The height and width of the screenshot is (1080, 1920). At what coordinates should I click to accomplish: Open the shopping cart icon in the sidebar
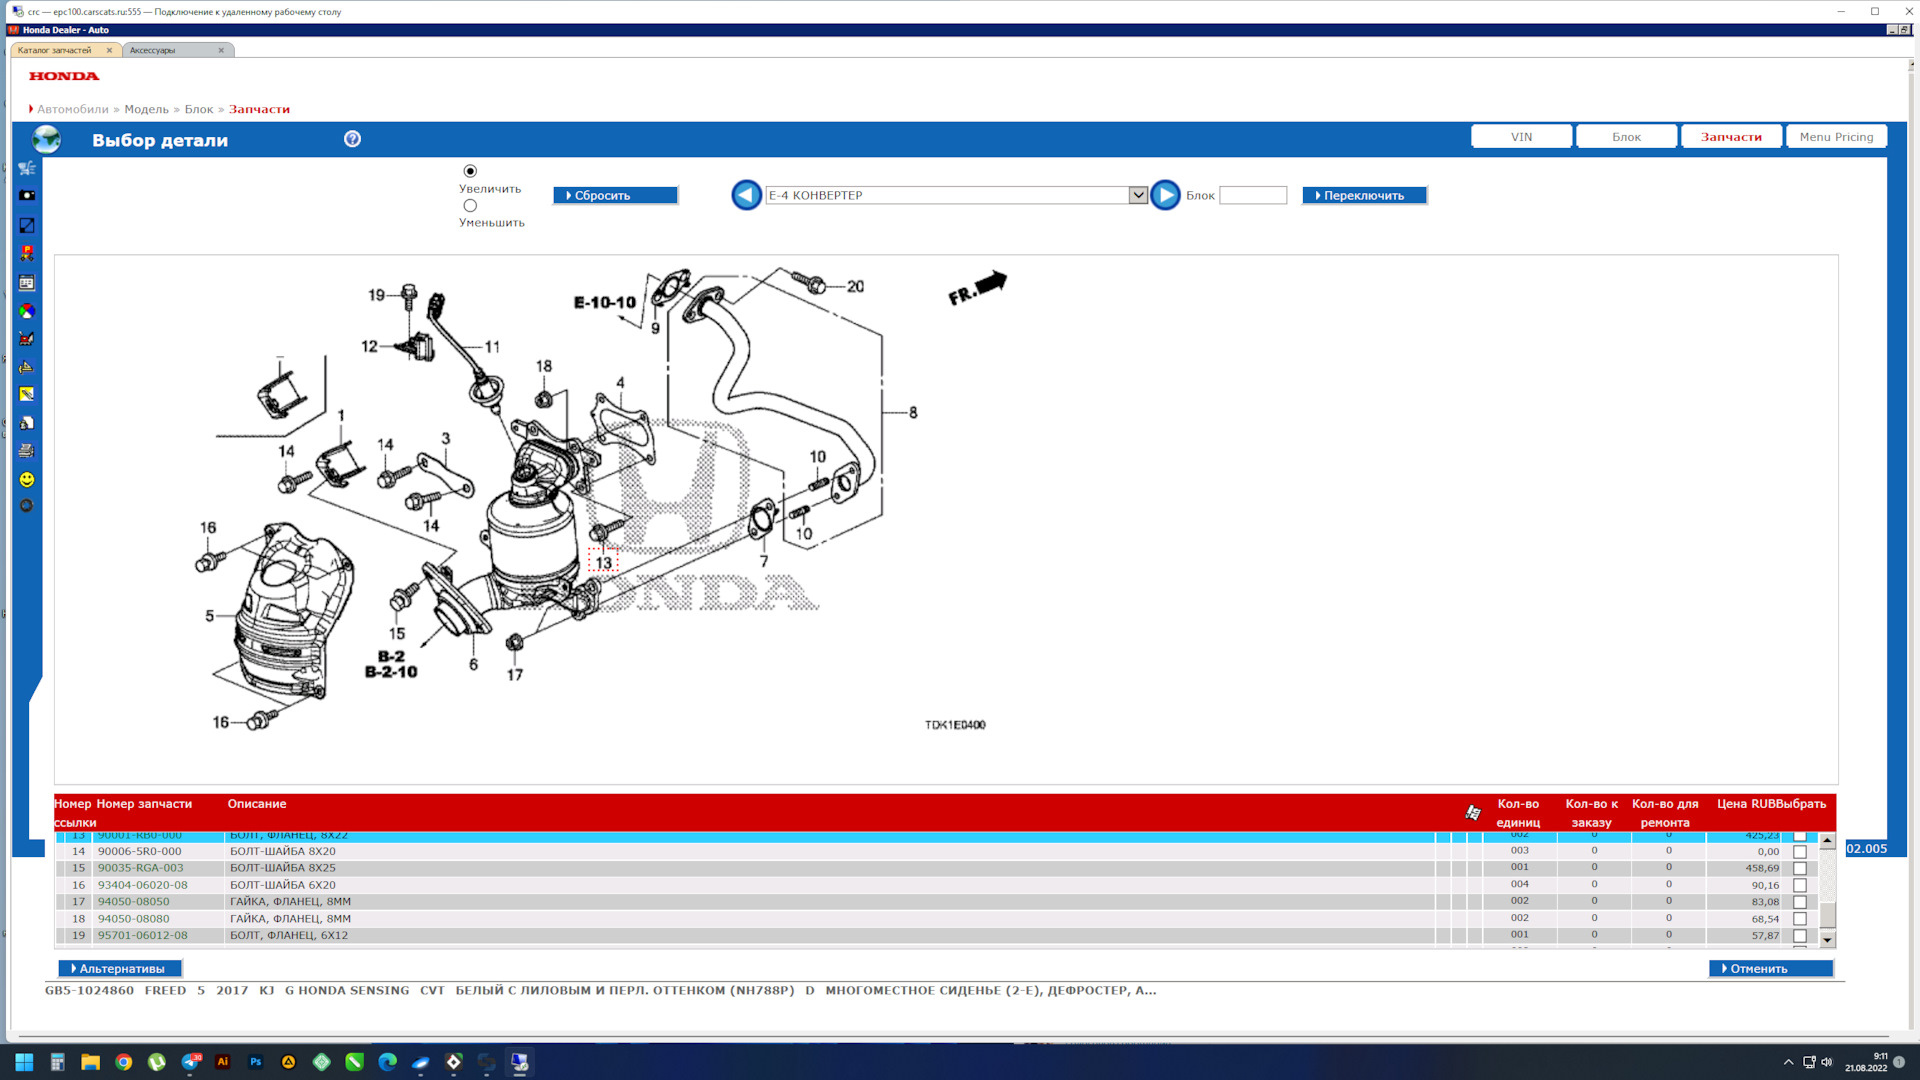click(27, 168)
